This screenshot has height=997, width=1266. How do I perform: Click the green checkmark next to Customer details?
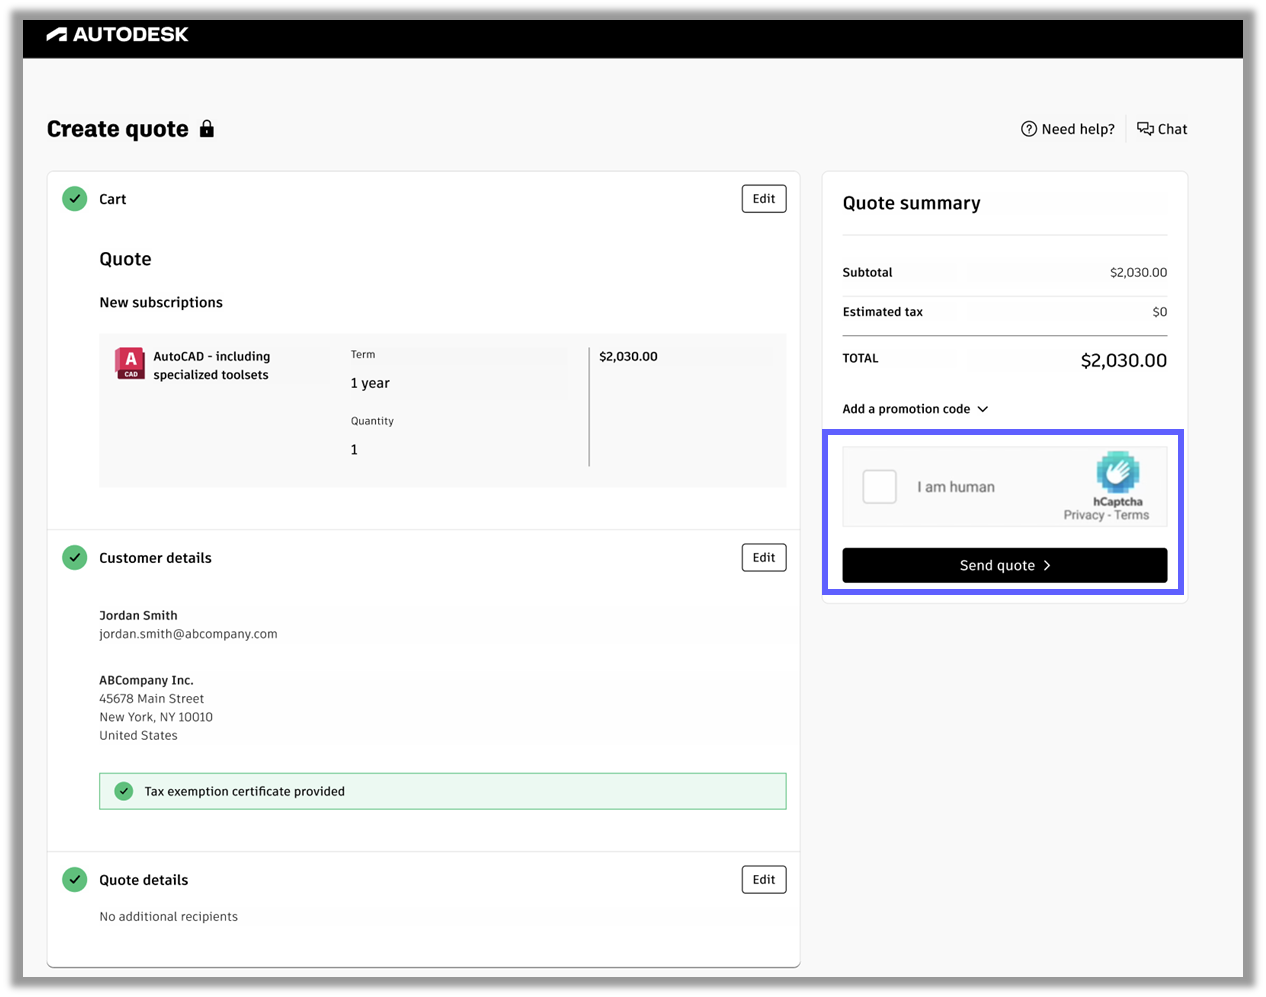point(75,557)
